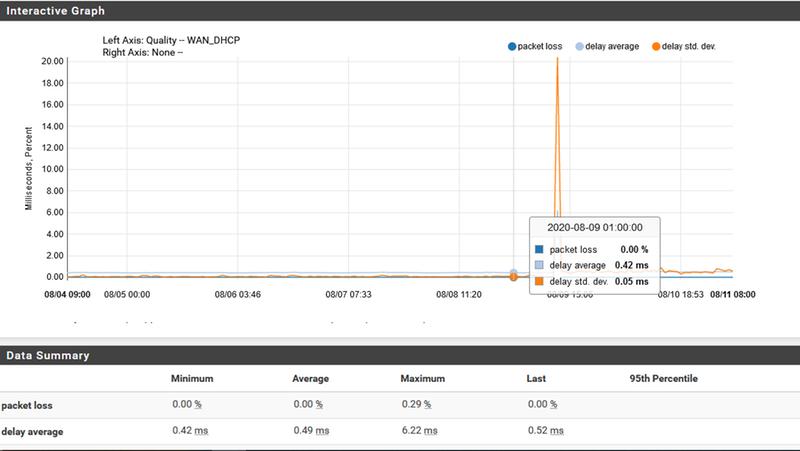Click the Last column header
The height and width of the screenshot is (451, 800).
coord(536,379)
